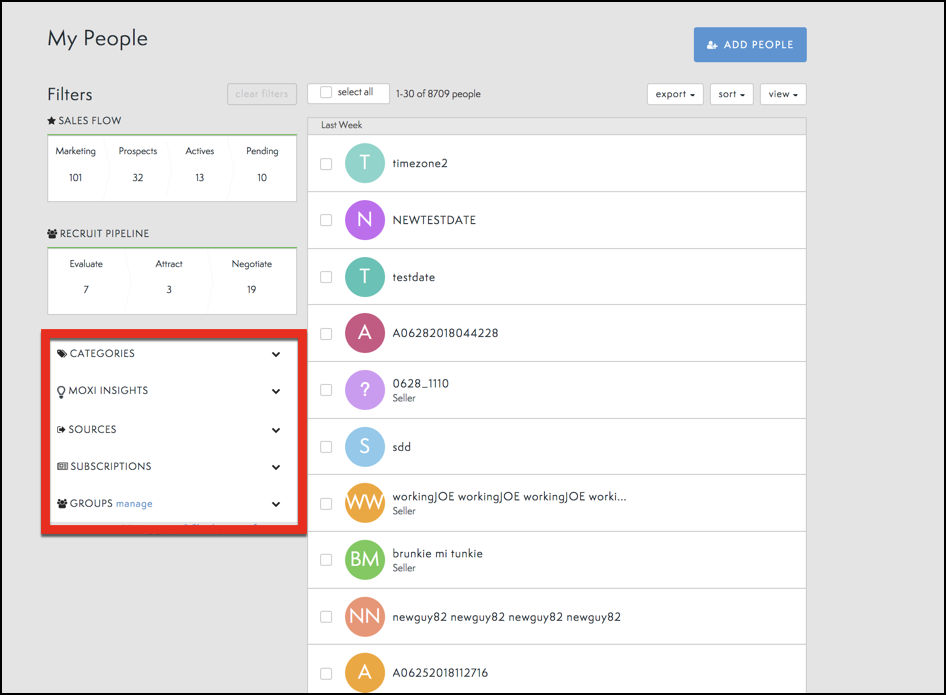Open the manage link beside Groups

[x=134, y=504]
